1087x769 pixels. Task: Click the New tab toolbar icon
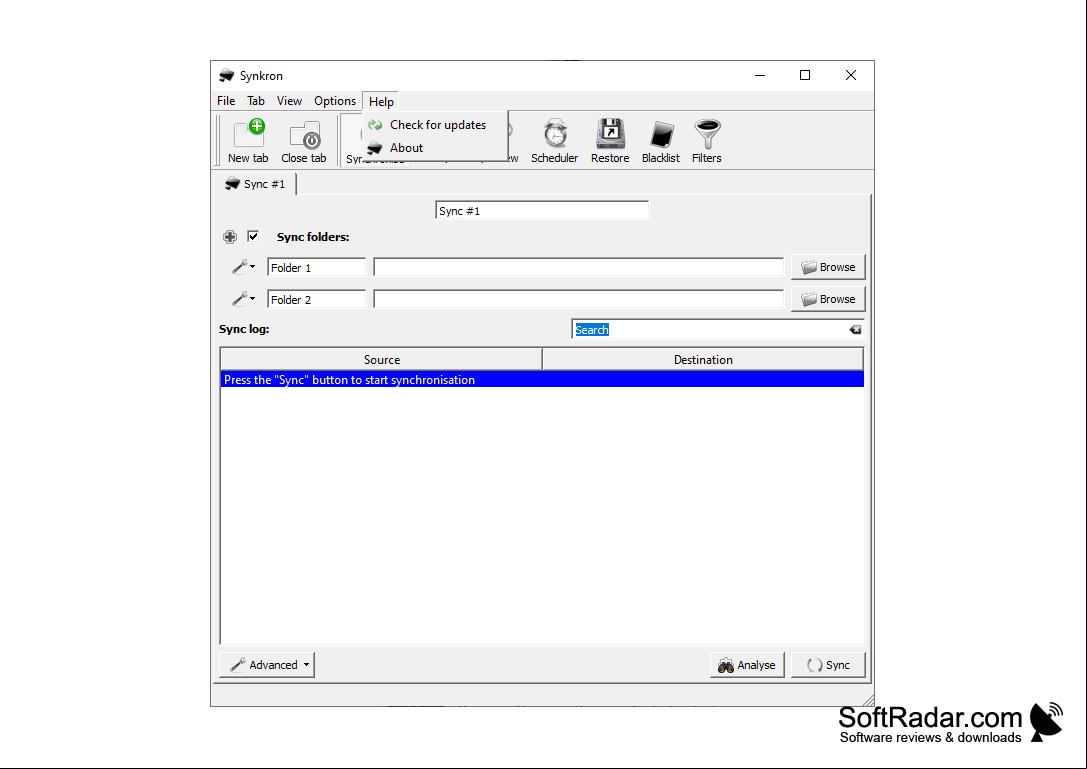[x=248, y=141]
